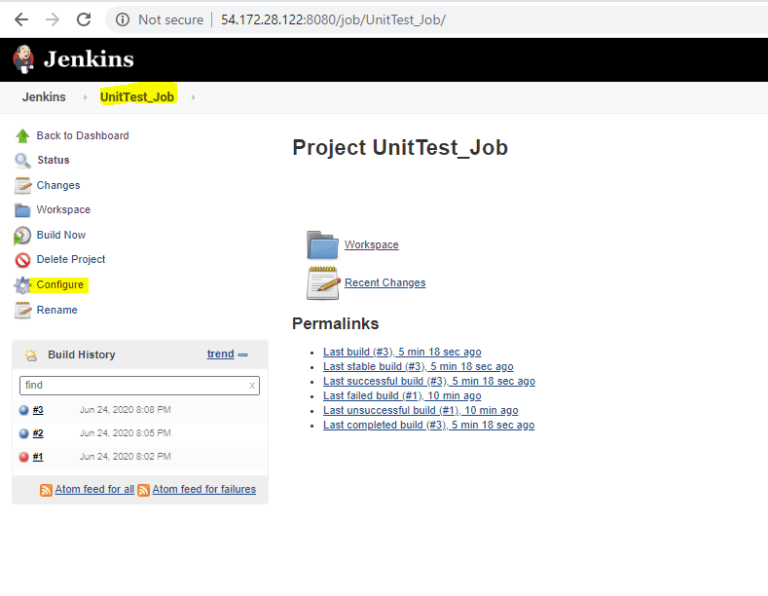Image resolution: width=768 pixels, height=596 pixels.
Task: Select Build Now in the sidebar
Action: pos(61,235)
